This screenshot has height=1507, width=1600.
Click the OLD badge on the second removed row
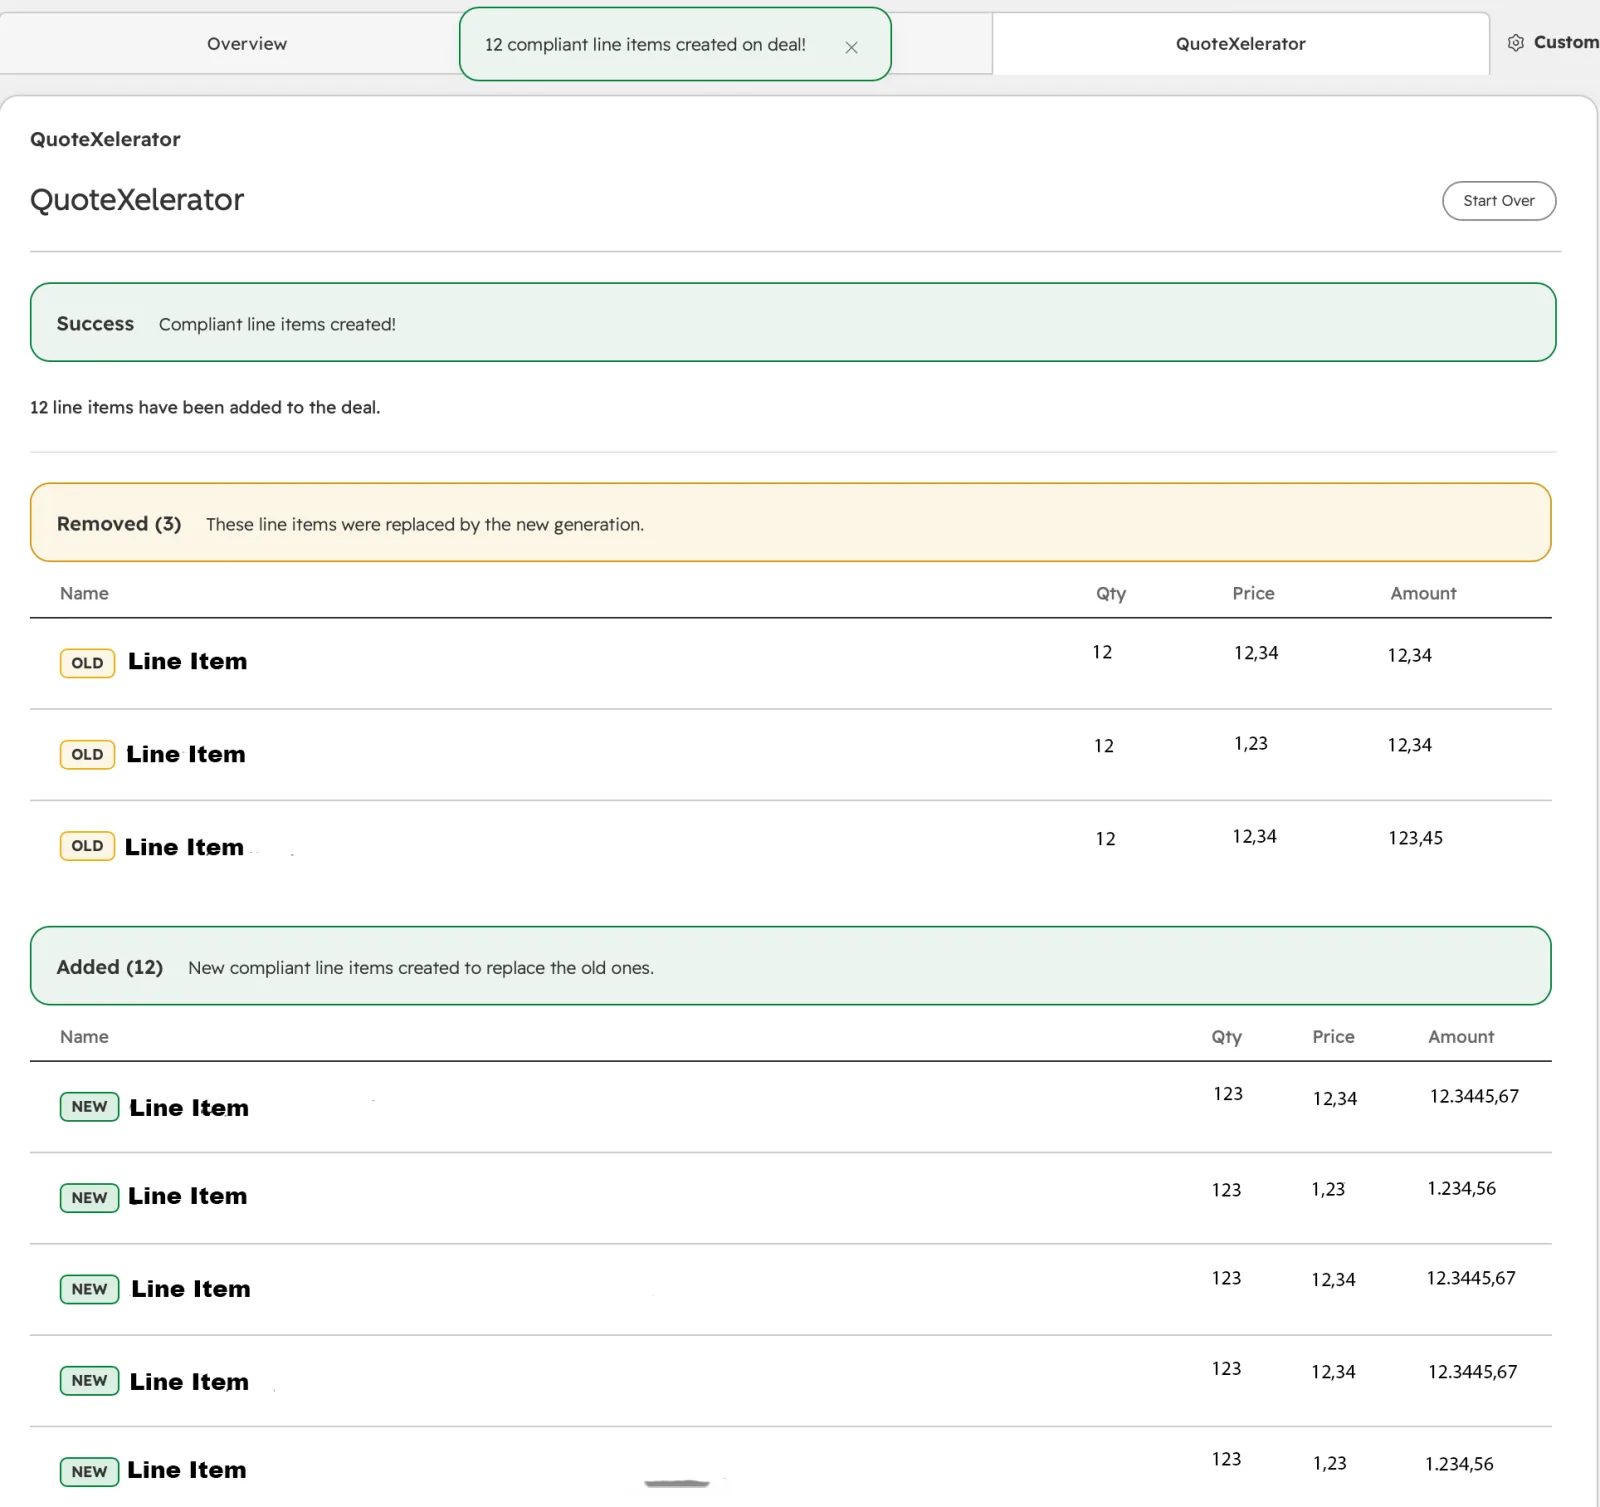click(87, 754)
